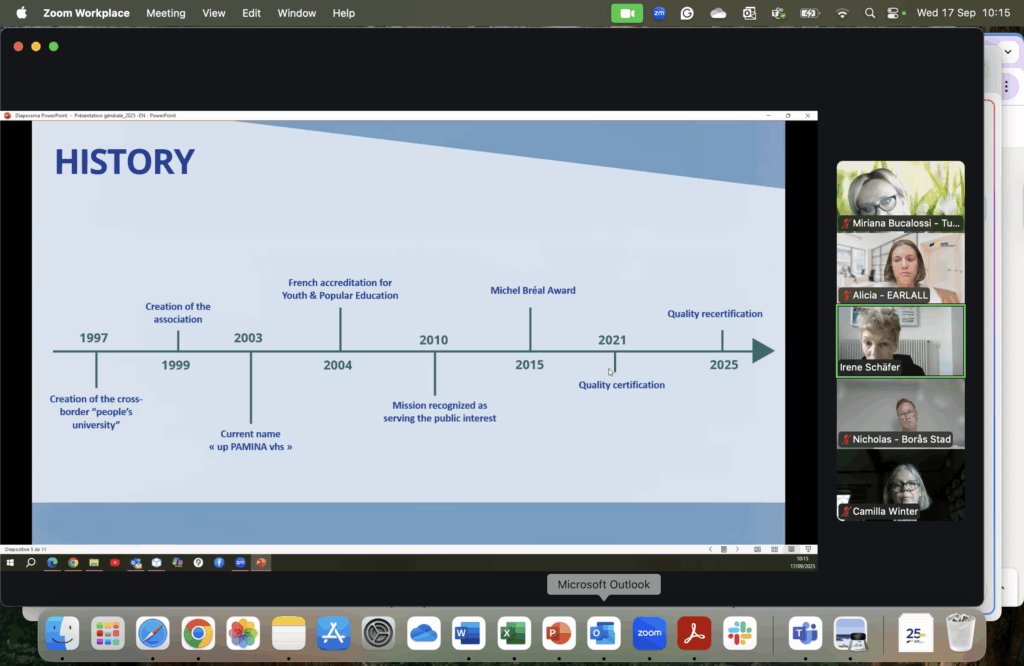This screenshot has height=666, width=1024.
Task: Open Notes from the Dock
Action: [288, 633]
